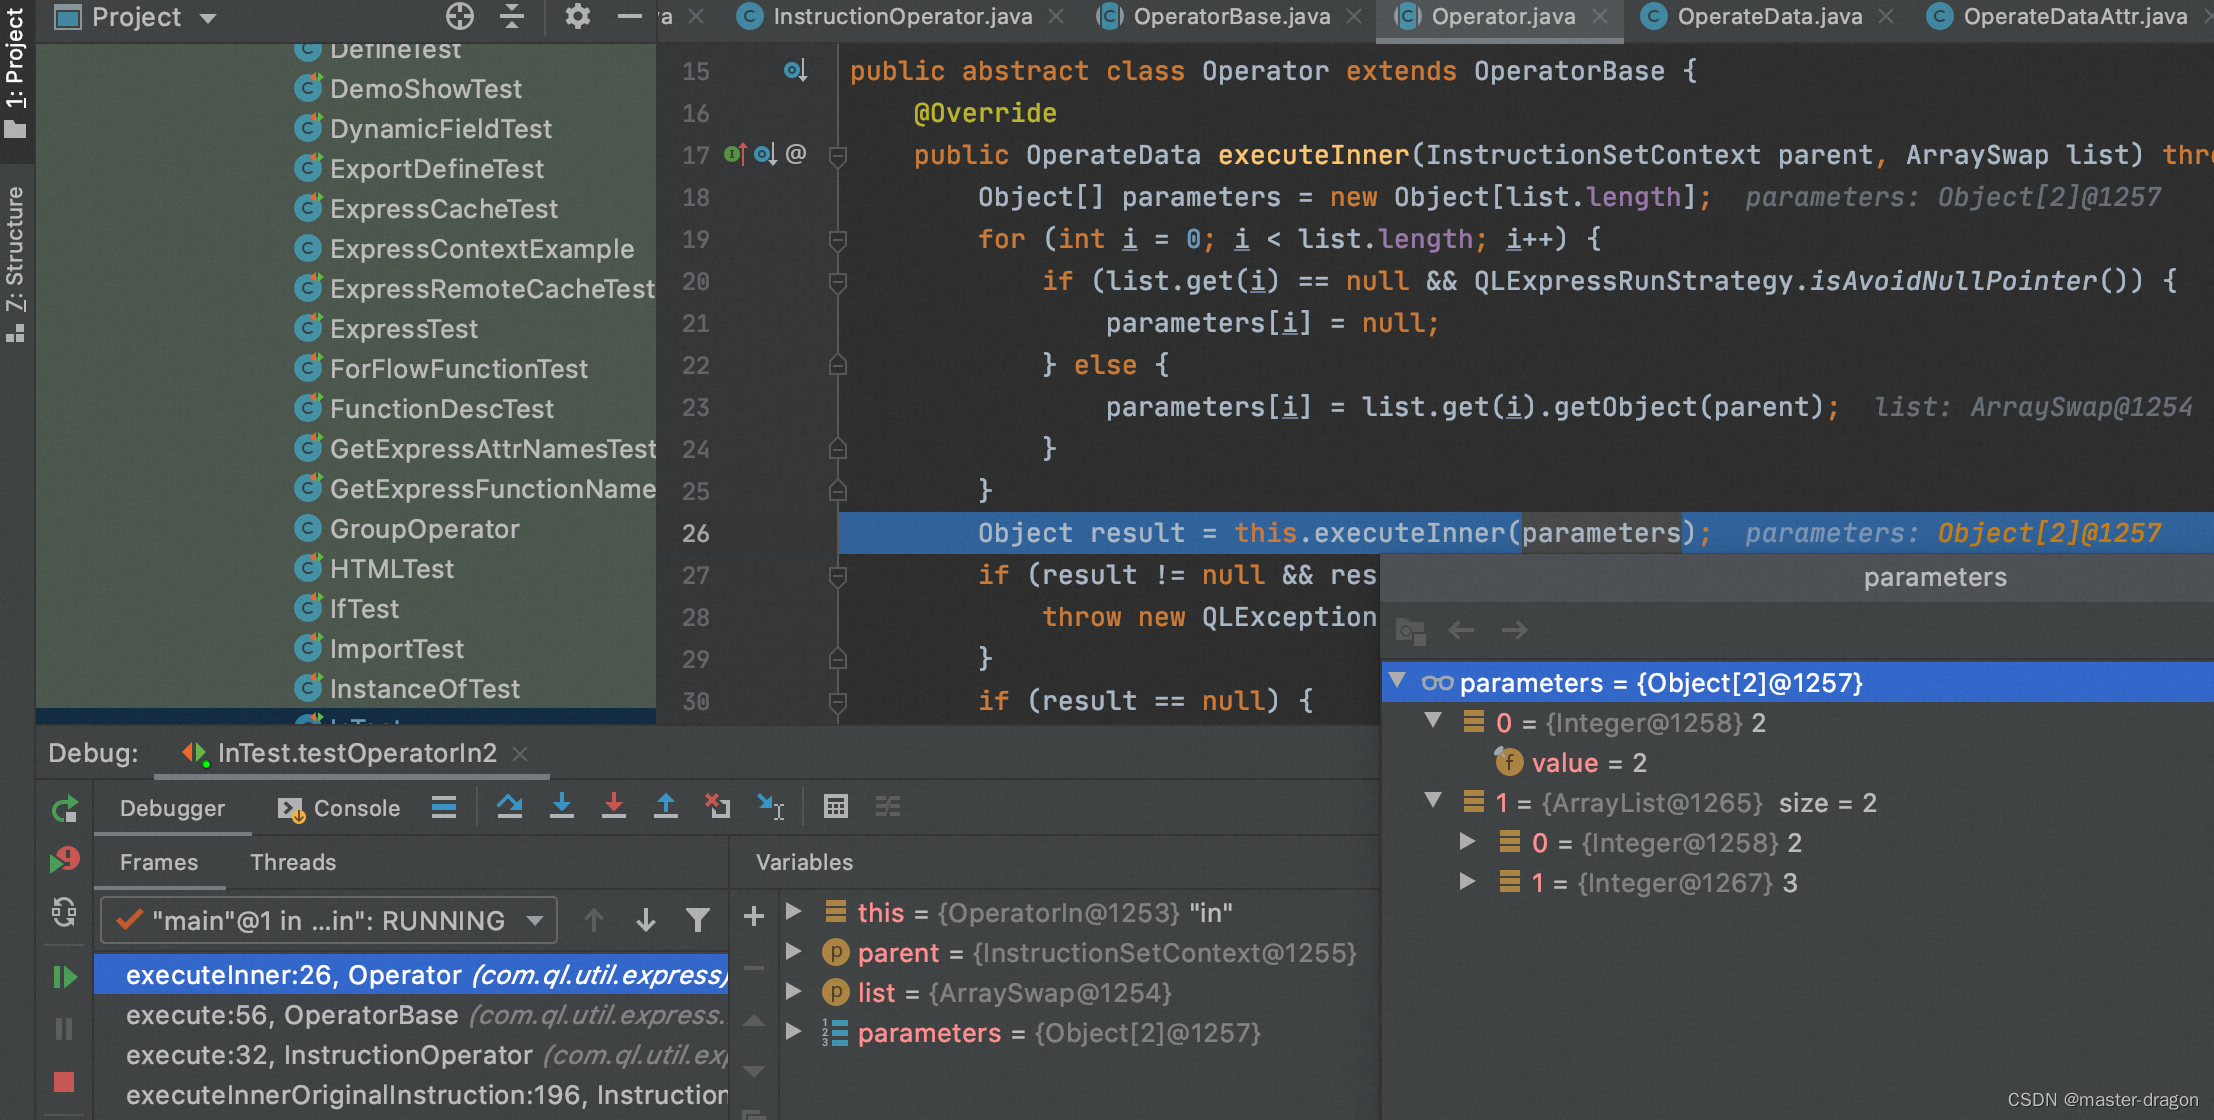The height and width of the screenshot is (1120, 2214).
Task: Open the Operator.java editor tab
Action: point(1498,17)
